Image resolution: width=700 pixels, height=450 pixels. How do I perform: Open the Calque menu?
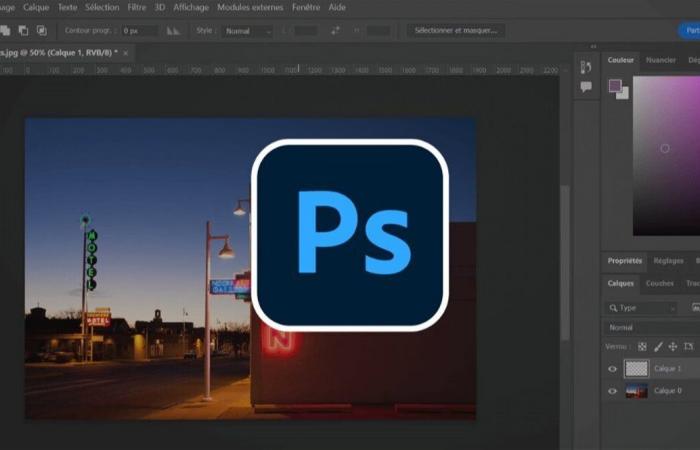point(36,8)
